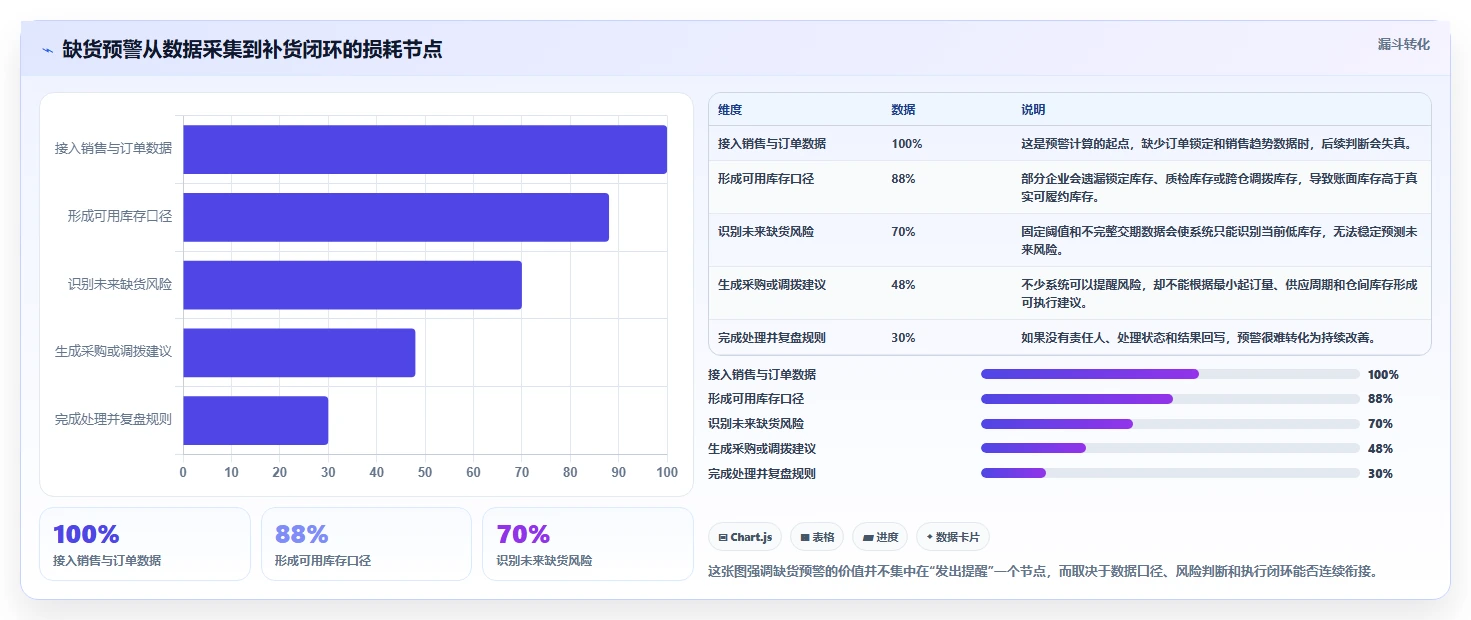The image size is (1471, 620).
Task: Click the icon on the 进度 tag
Action: (x=868, y=537)
